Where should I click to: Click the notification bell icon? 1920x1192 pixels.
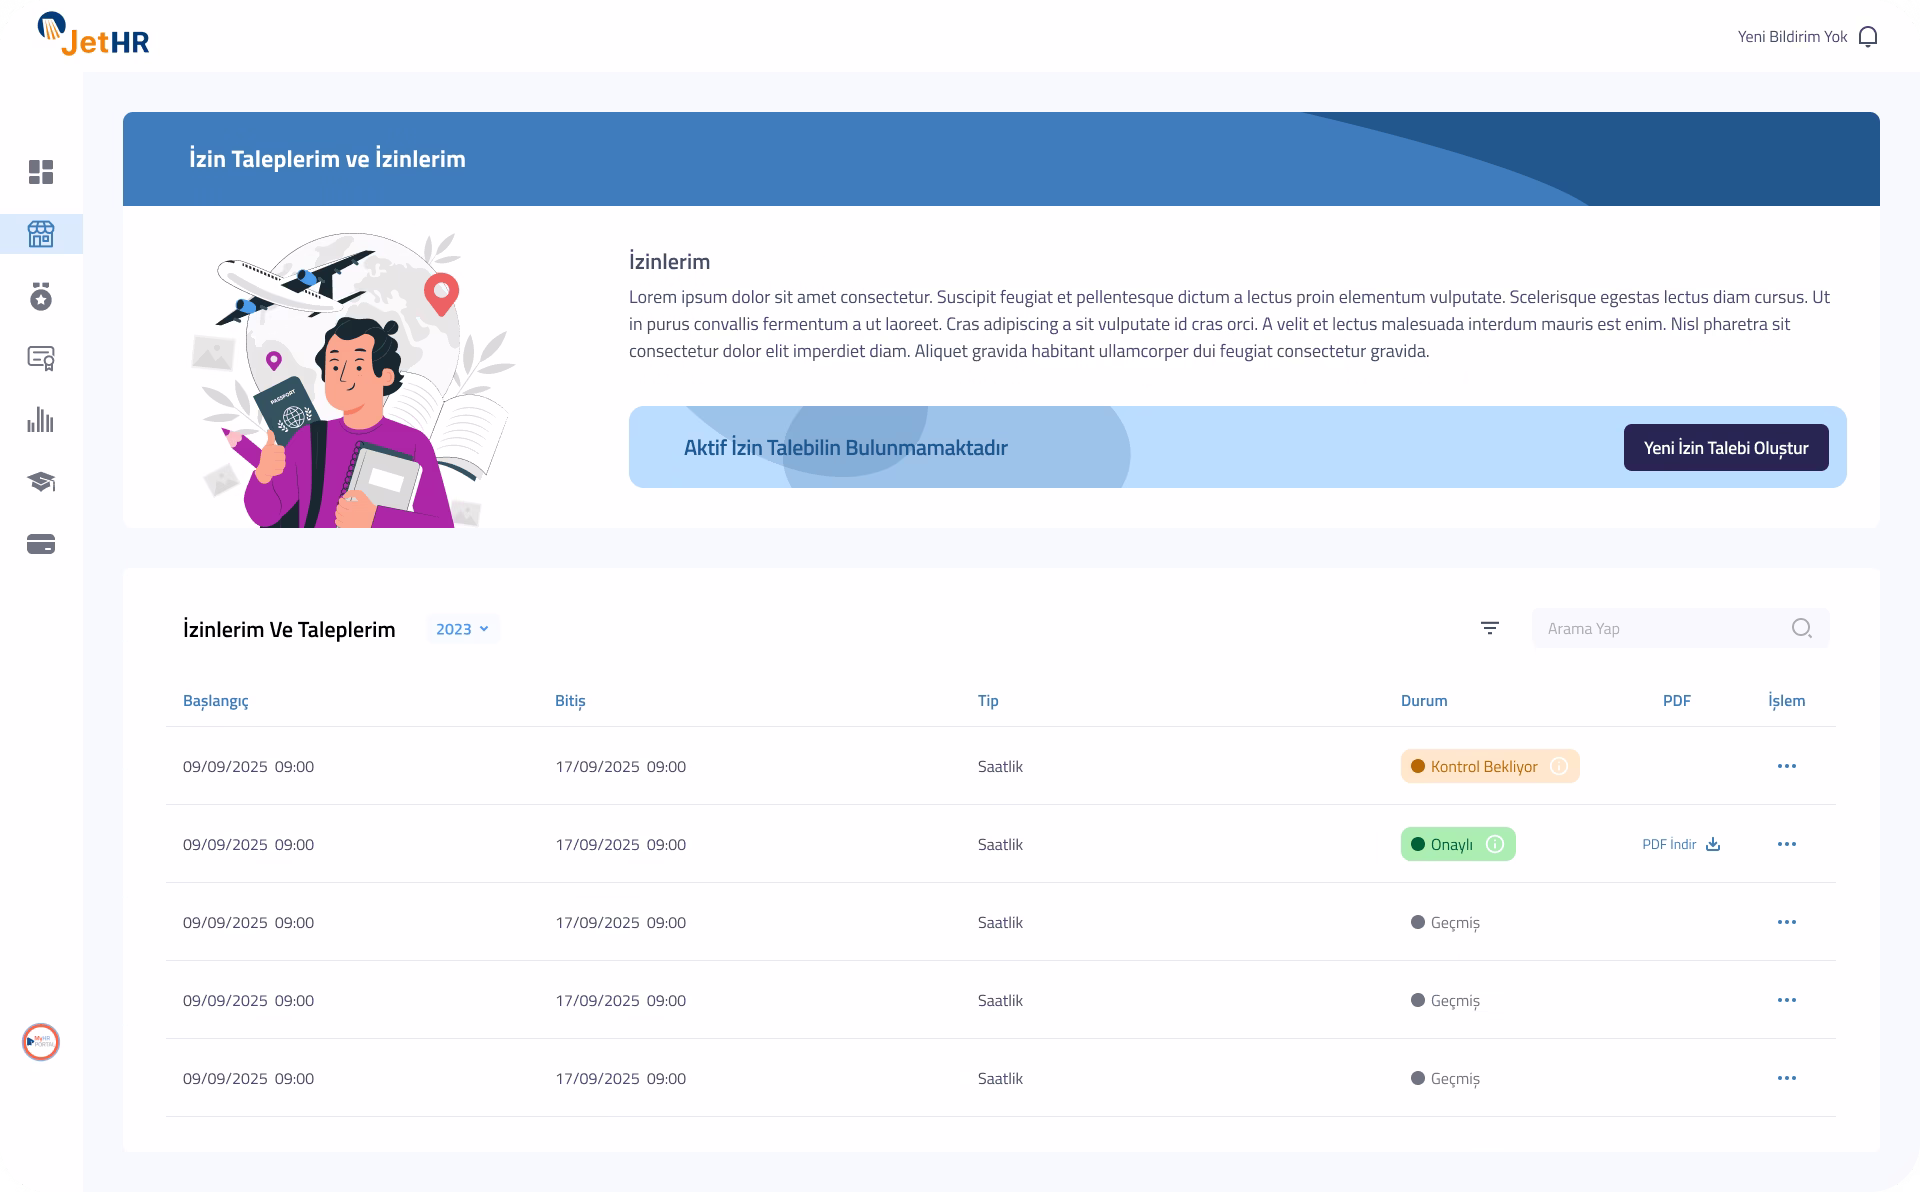[1867, 37]
